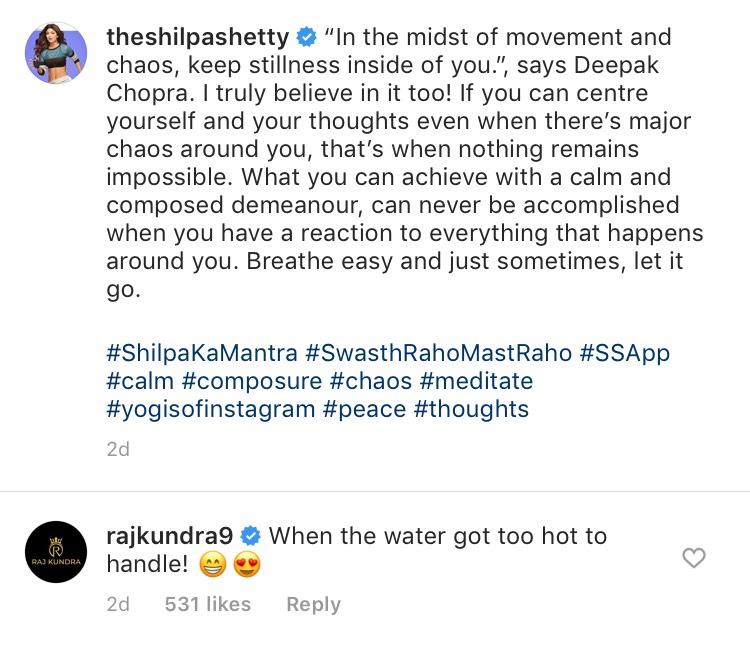
Task: Click the theshilpashetty username
Action: [198, 38]
